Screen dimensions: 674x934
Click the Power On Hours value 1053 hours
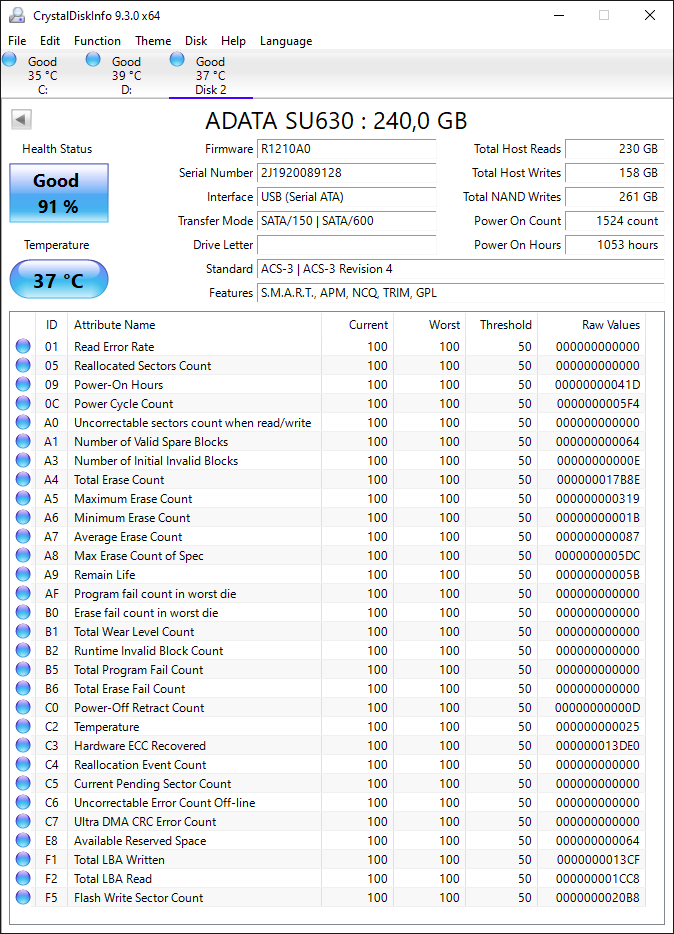614,245
